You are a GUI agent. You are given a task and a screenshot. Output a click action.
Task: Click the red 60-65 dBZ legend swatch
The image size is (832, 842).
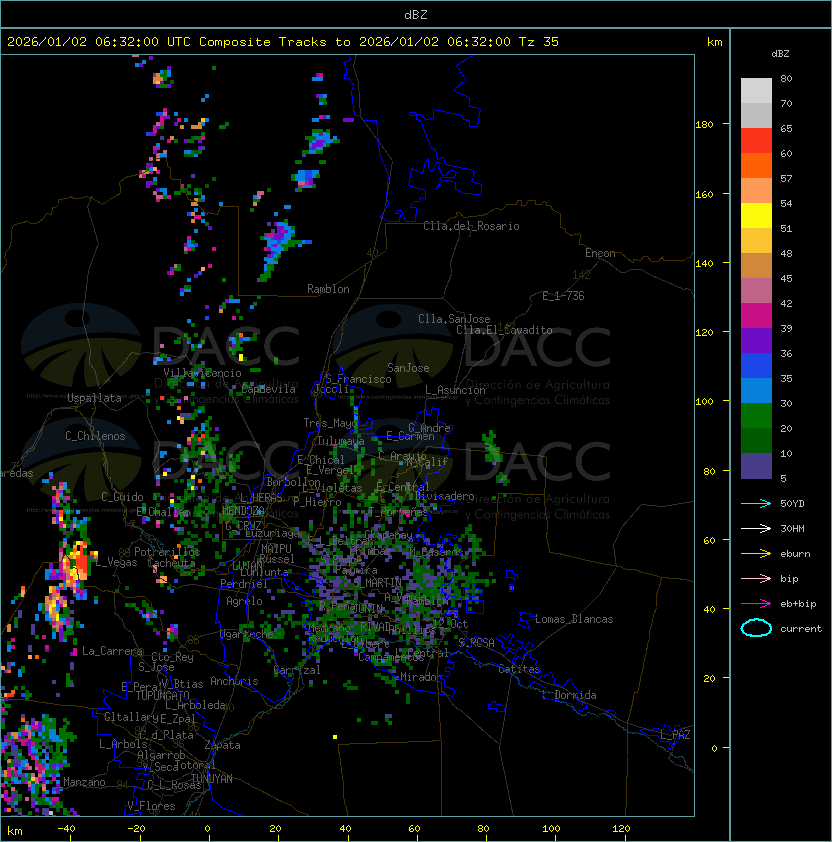[756, 140]
